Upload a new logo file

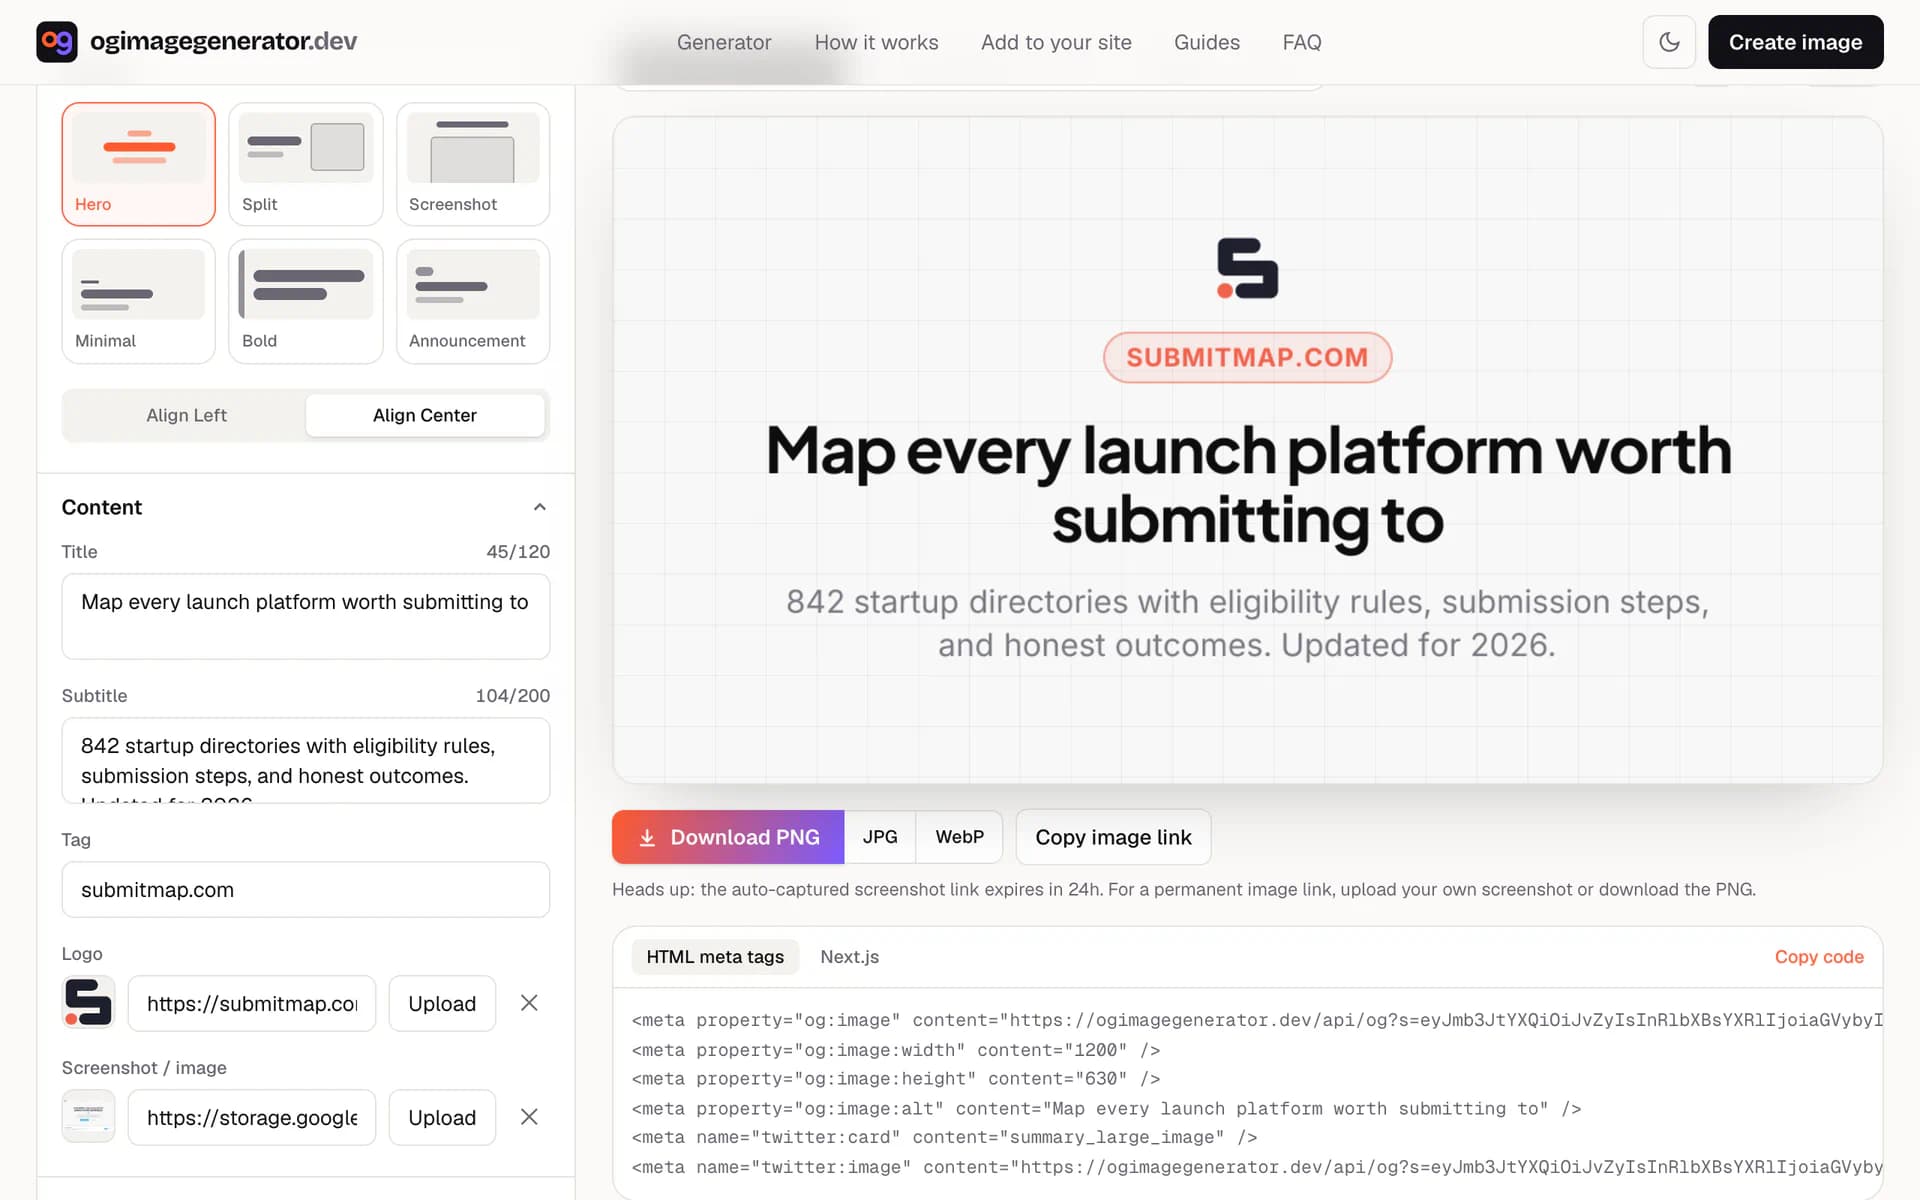pos(442,1003)
